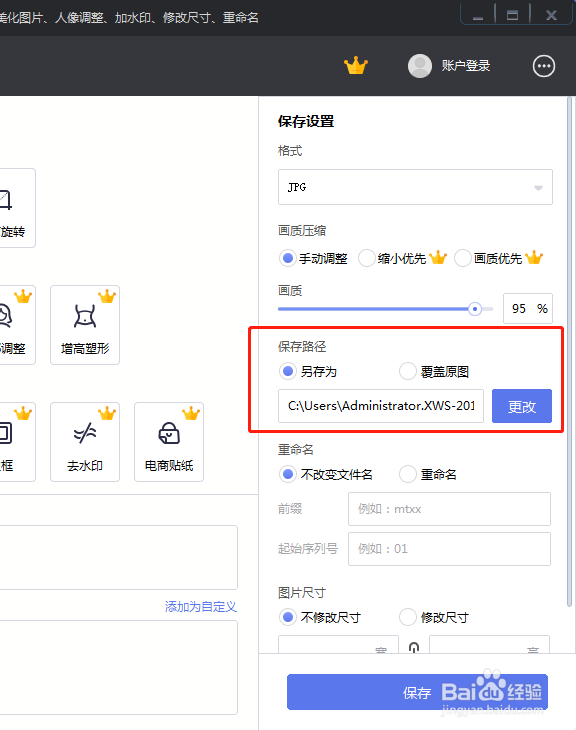Click the aspect ratio lock icon
This screenshot has height=730, width=576.
click(x=413, y=647)
